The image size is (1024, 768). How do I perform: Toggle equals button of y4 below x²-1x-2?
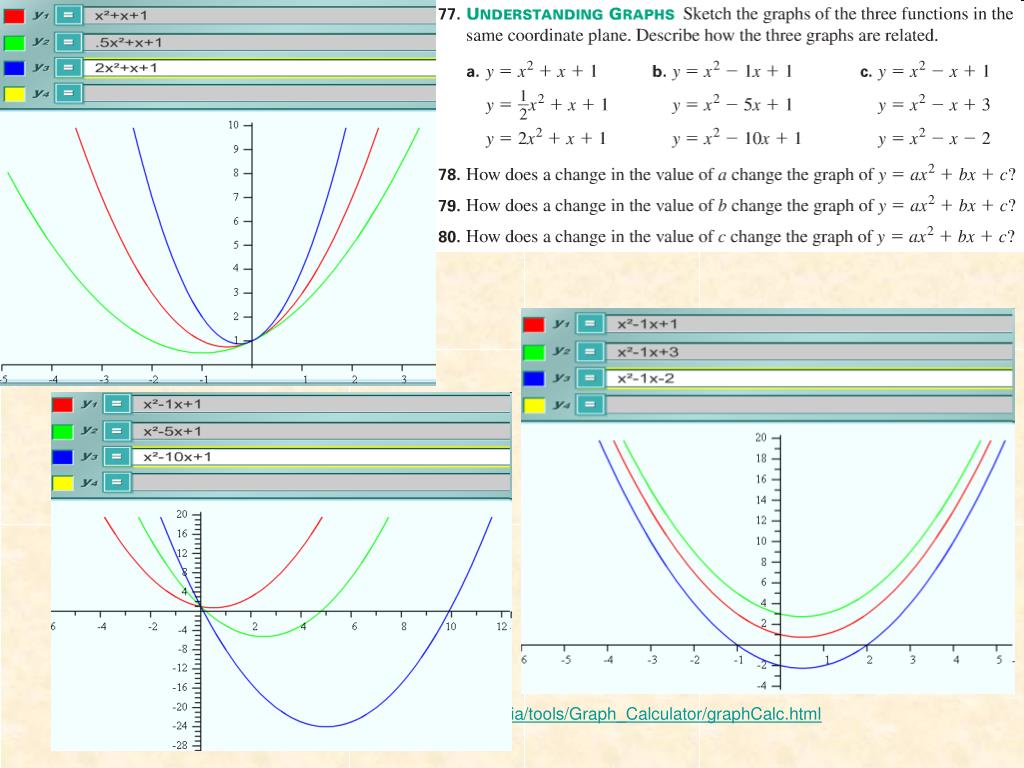[x=590, y=405]
